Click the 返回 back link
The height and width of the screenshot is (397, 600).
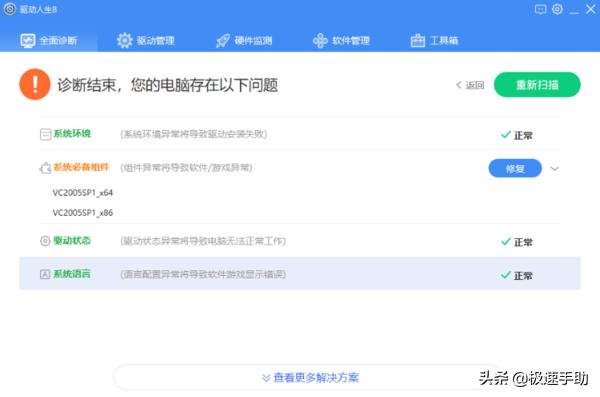point(470,85)
